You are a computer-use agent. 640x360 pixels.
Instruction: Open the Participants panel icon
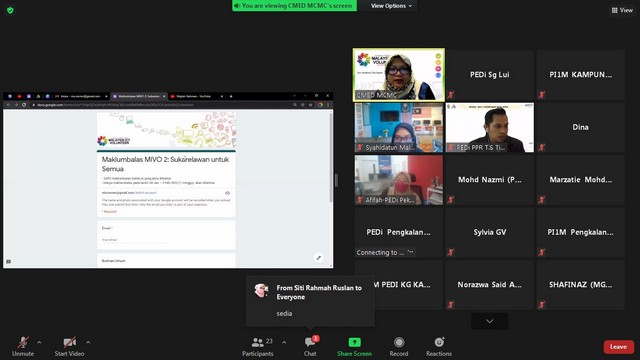click(x=258, y=342)
